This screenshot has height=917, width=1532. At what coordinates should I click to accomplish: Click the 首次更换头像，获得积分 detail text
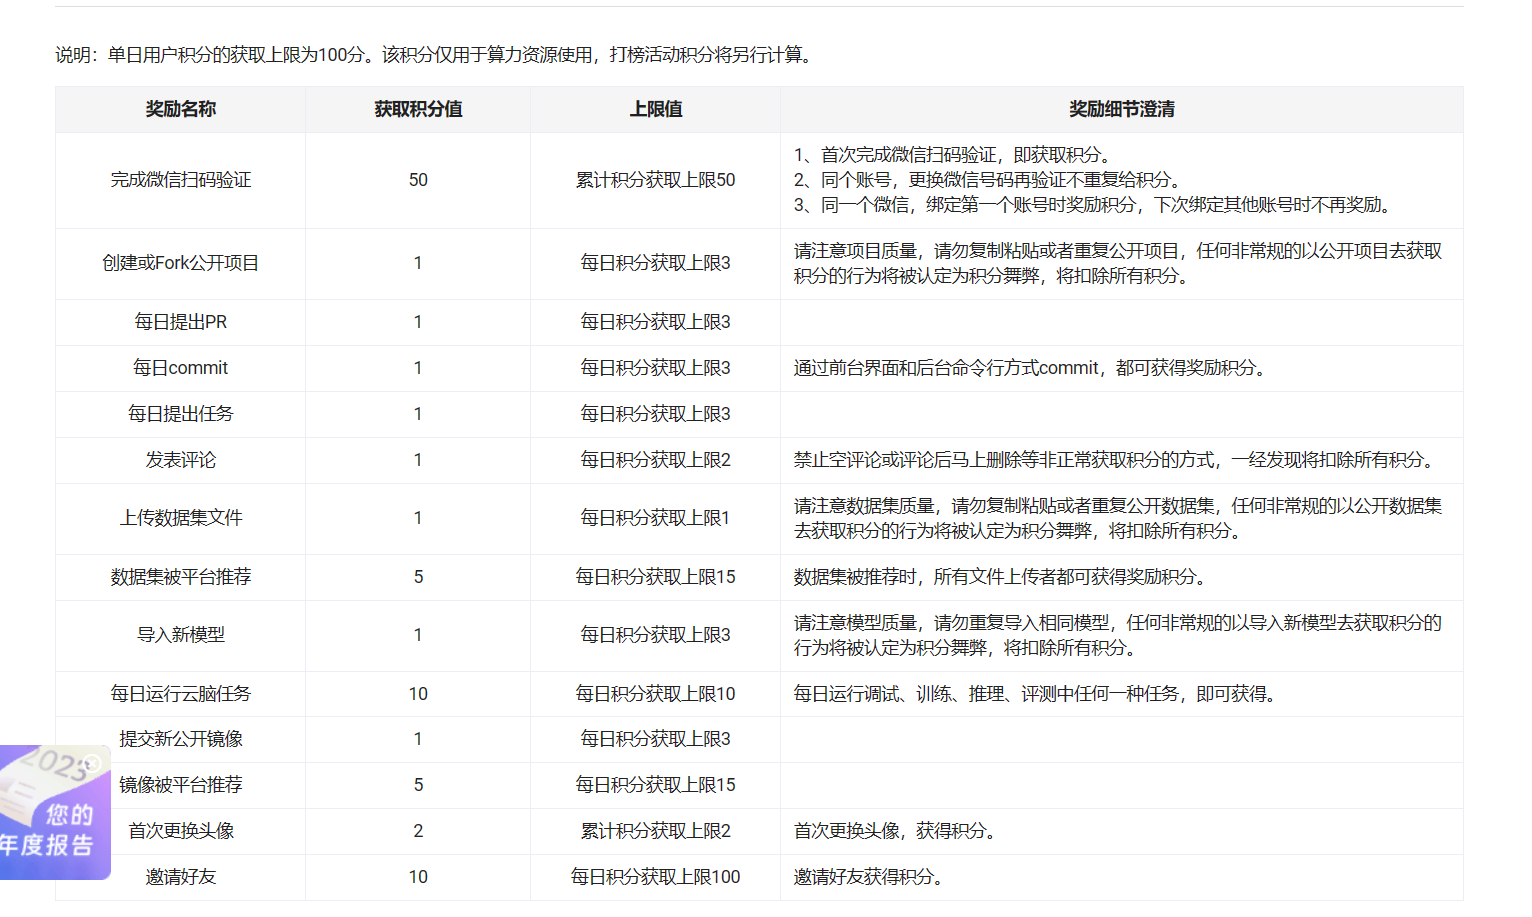click(897, 831)
